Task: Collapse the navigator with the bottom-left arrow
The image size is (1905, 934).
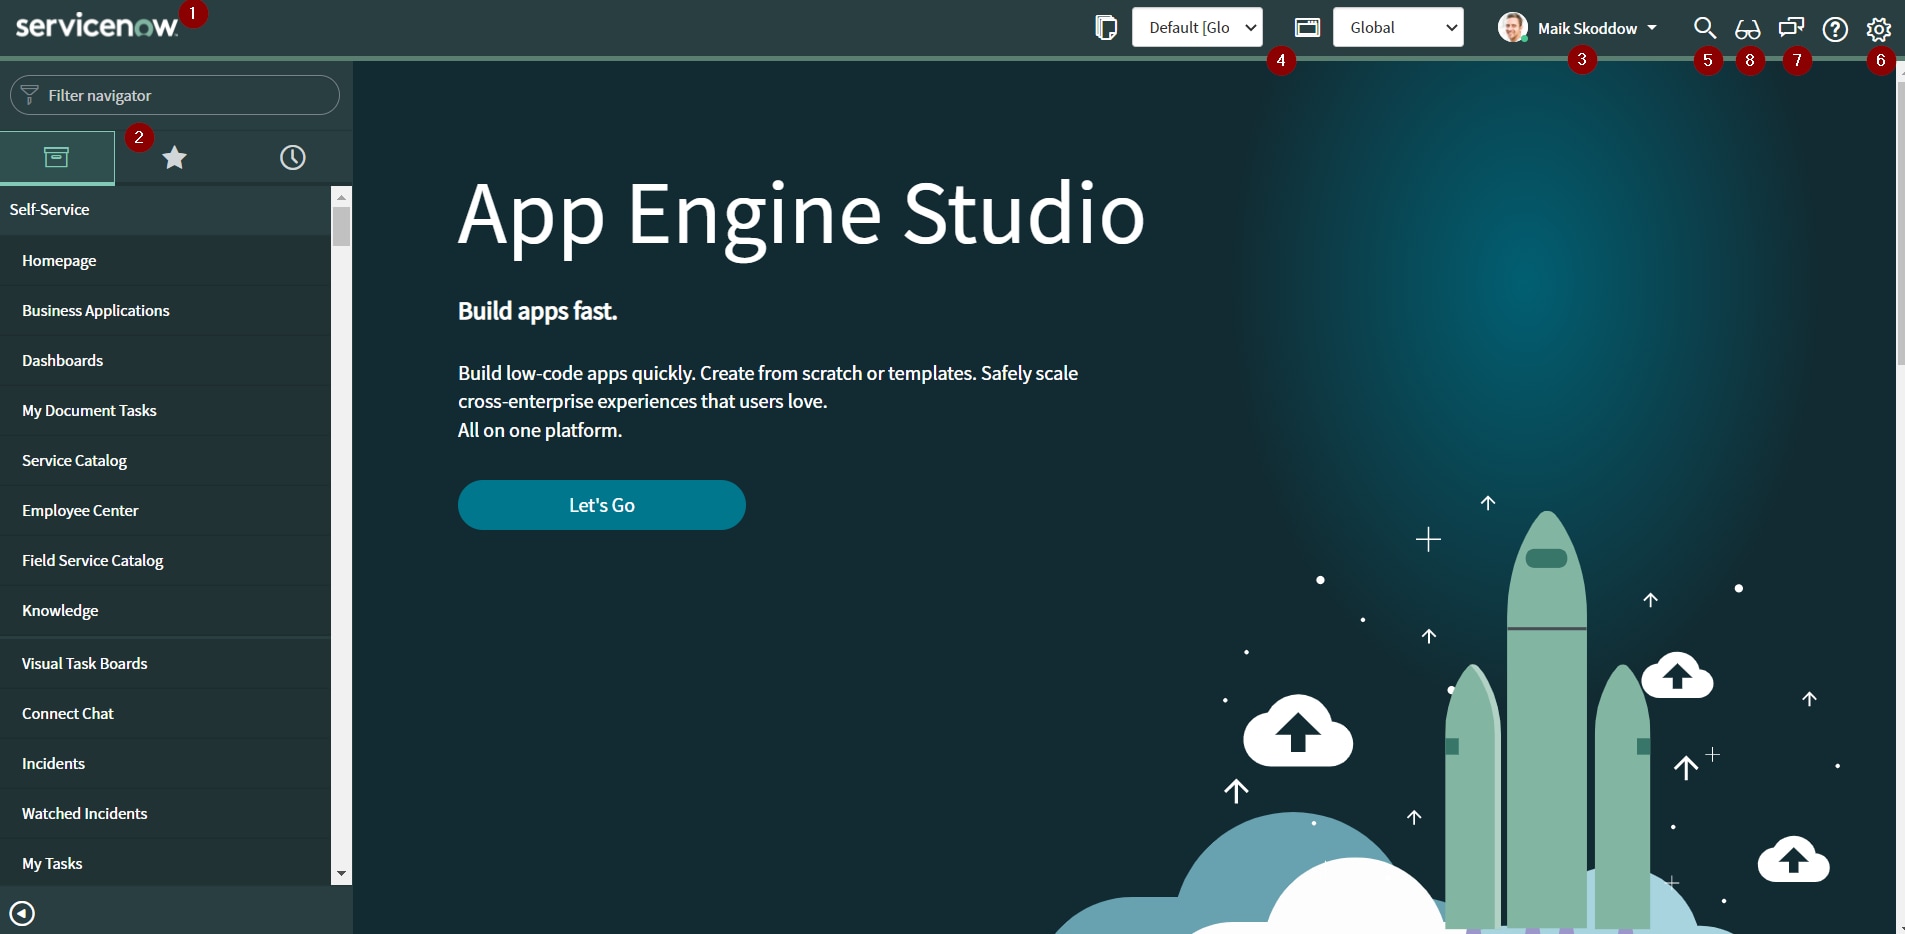Action: pos(22,912)
